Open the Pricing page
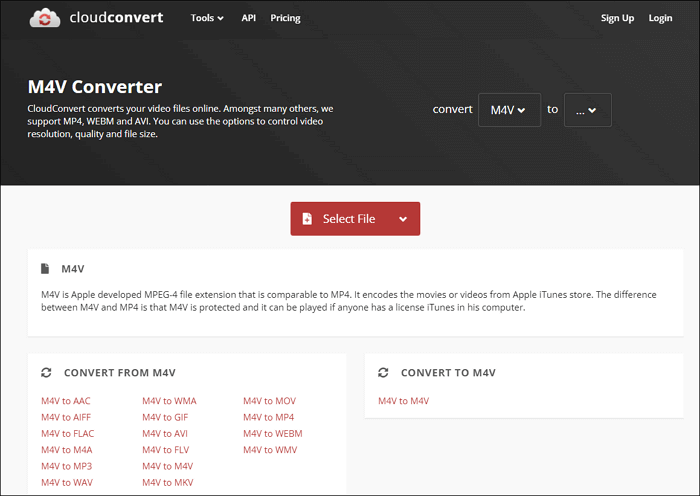The image size is (700, 496). [x=285, y=18]
